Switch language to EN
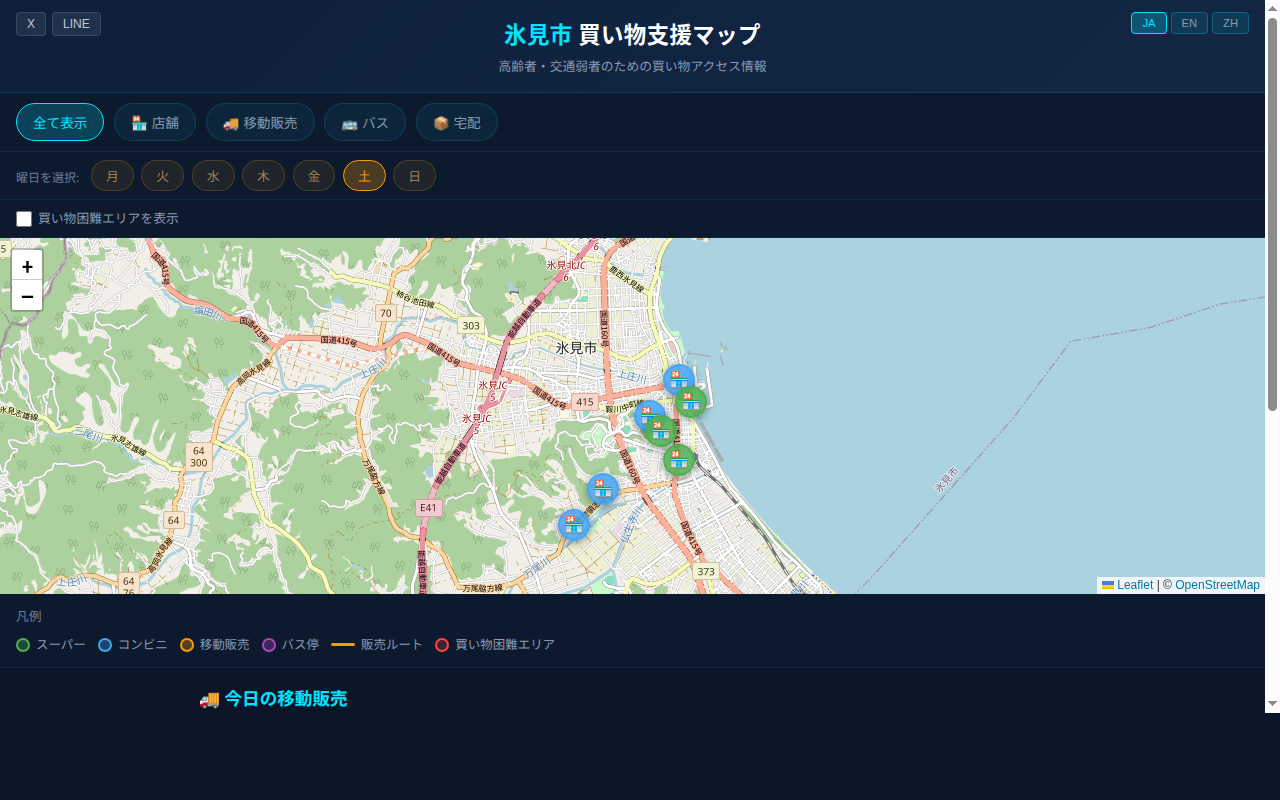The width and height of the screenshot is (1280, 800). tap(1189, 23)
